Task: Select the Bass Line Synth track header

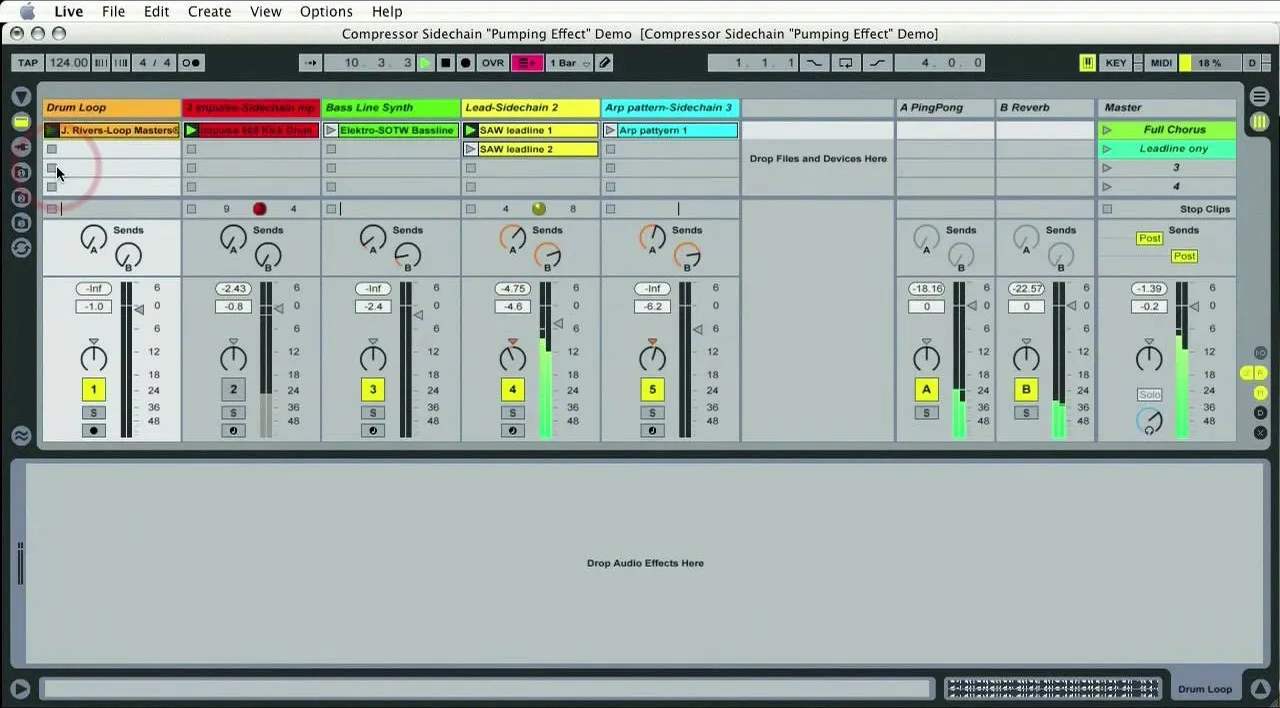Action: click(x=391, y=107)
